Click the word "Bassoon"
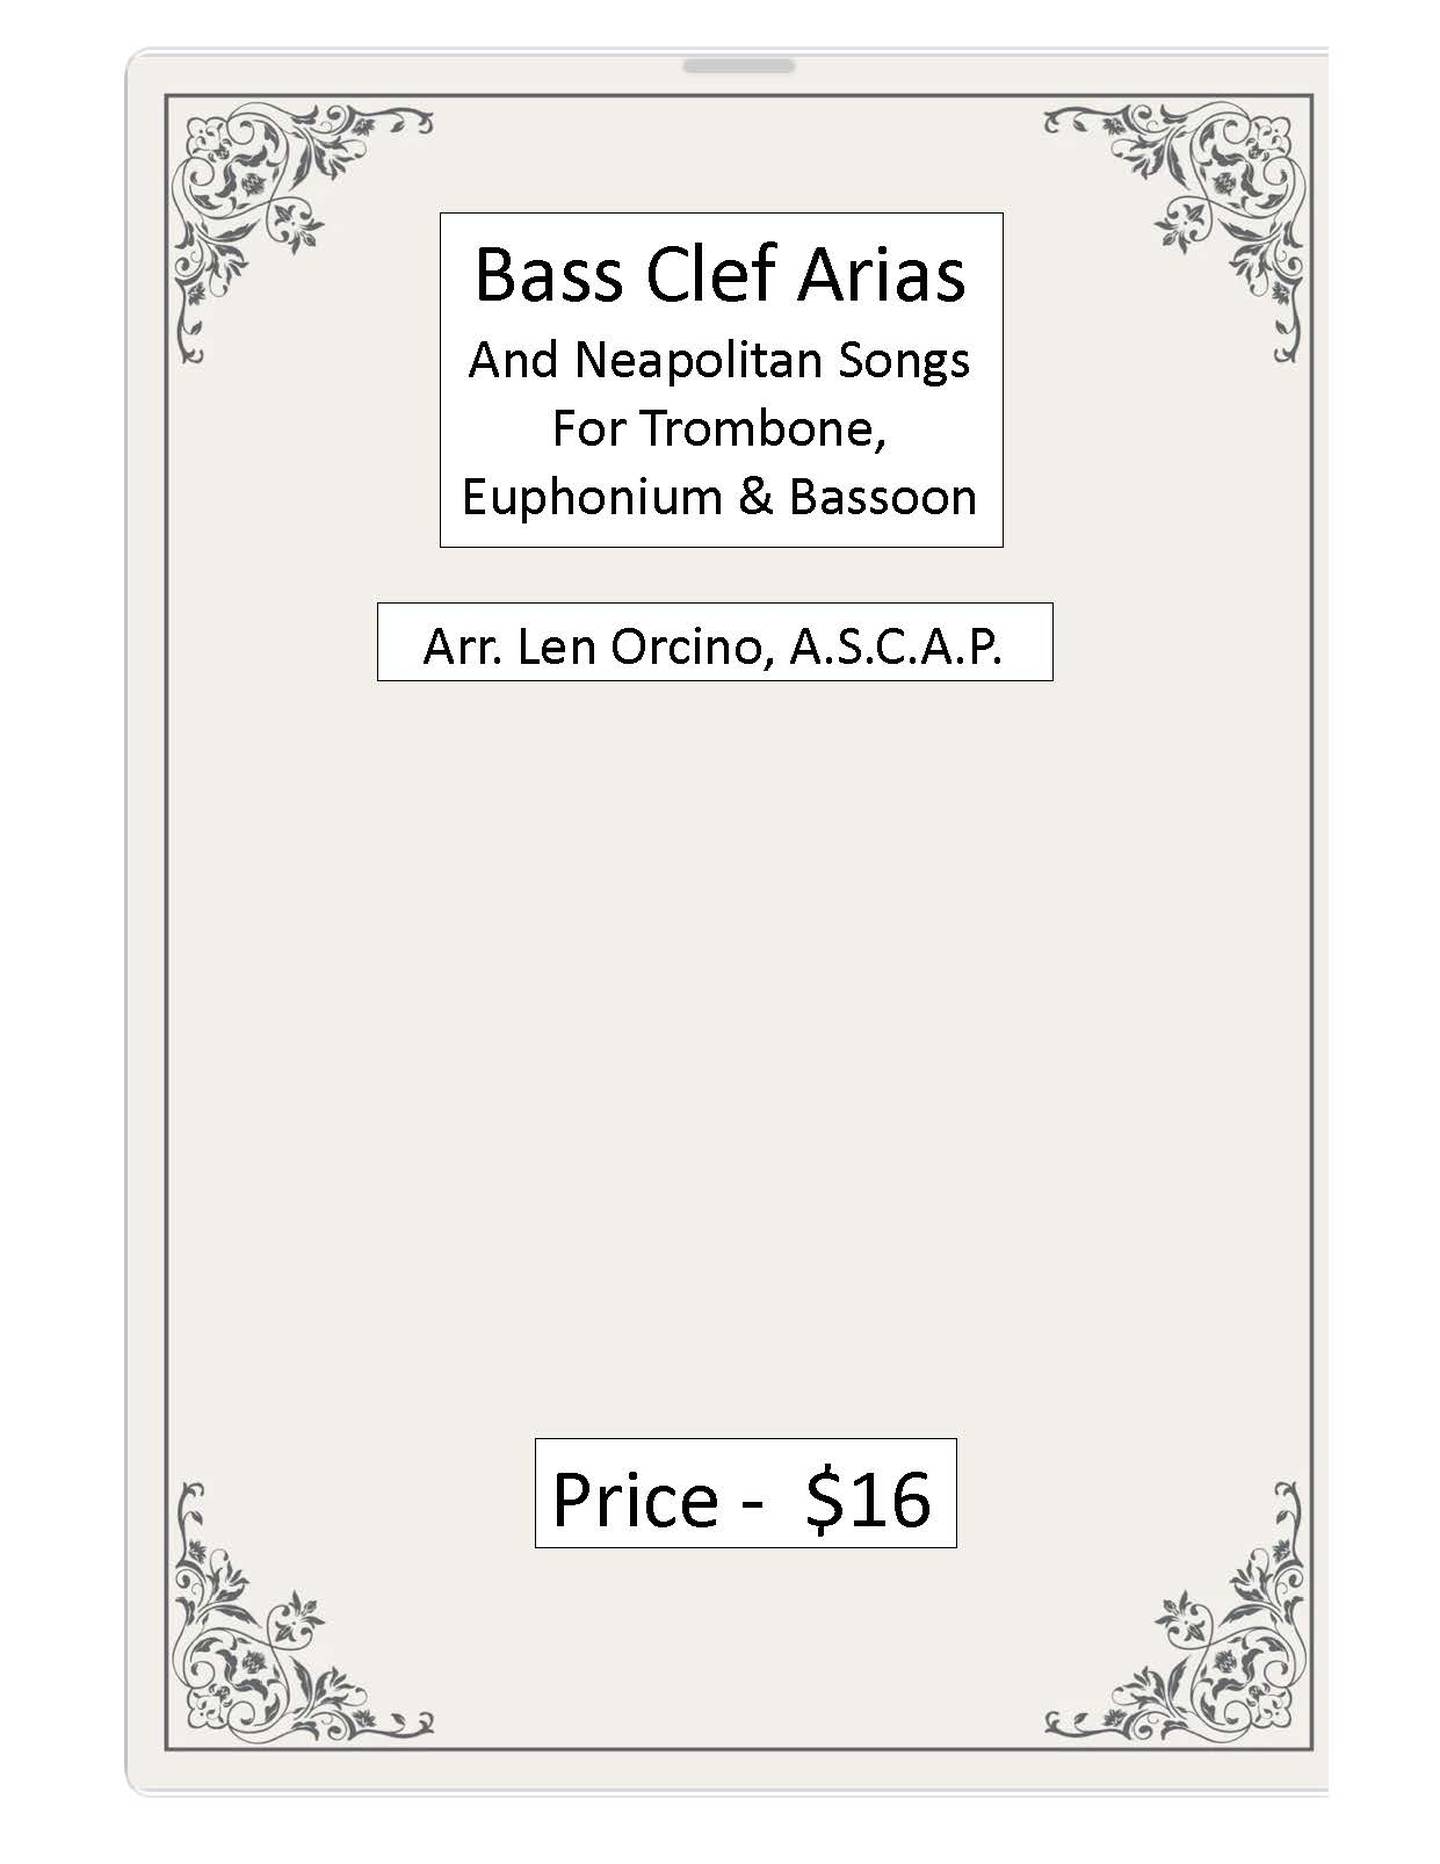Image resolution: width=1440 pixels, height=1864 pixels. pyautogui.click(x=883, y=497)
